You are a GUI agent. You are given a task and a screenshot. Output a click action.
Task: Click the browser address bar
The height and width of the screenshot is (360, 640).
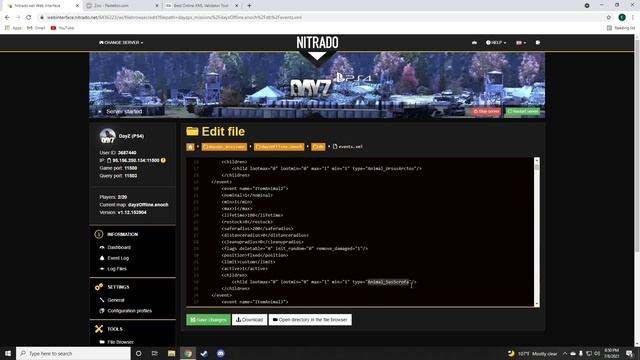(x=318, y=18)
